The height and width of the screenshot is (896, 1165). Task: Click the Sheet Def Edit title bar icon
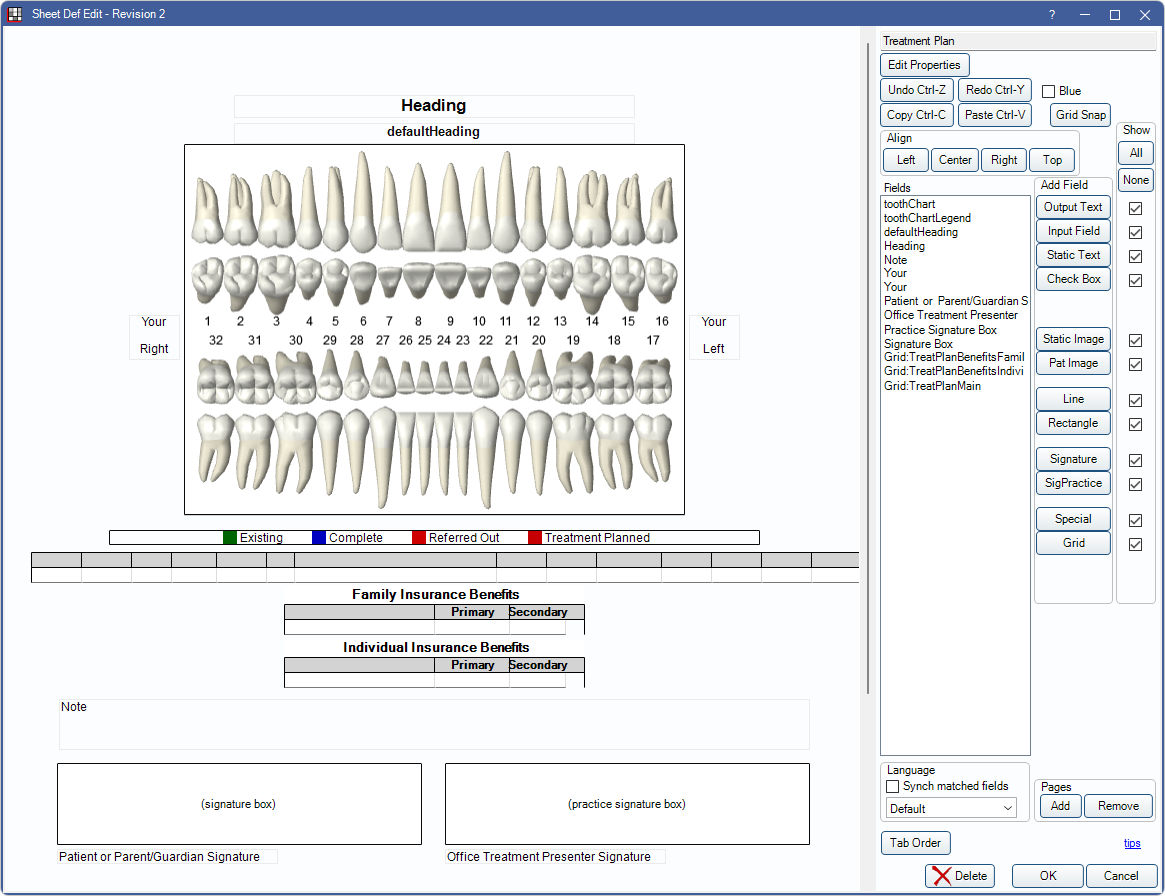pyautogui.click(x=14, y=14)
